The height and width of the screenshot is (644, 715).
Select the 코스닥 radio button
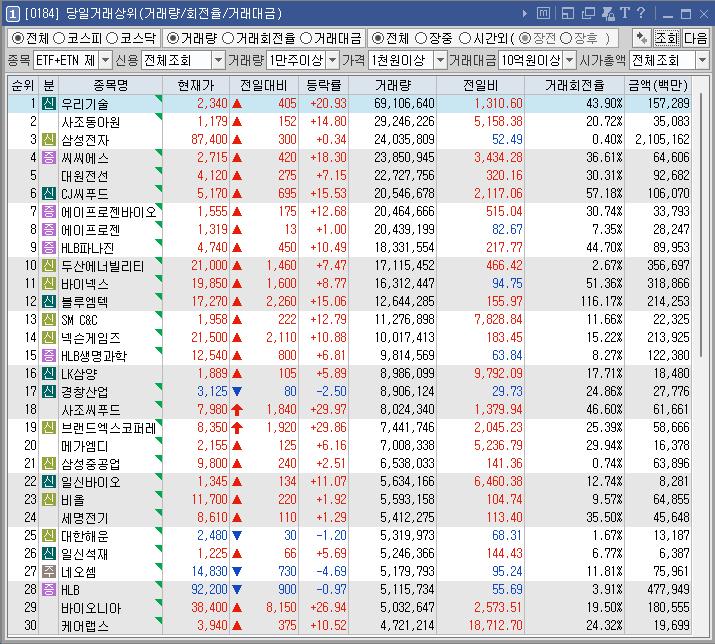tap(112, 38)
